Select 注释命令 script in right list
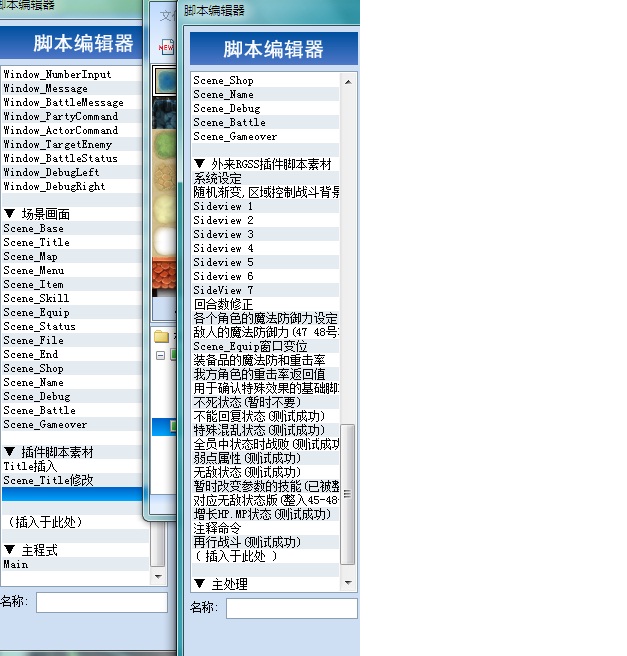 (266, 528)
